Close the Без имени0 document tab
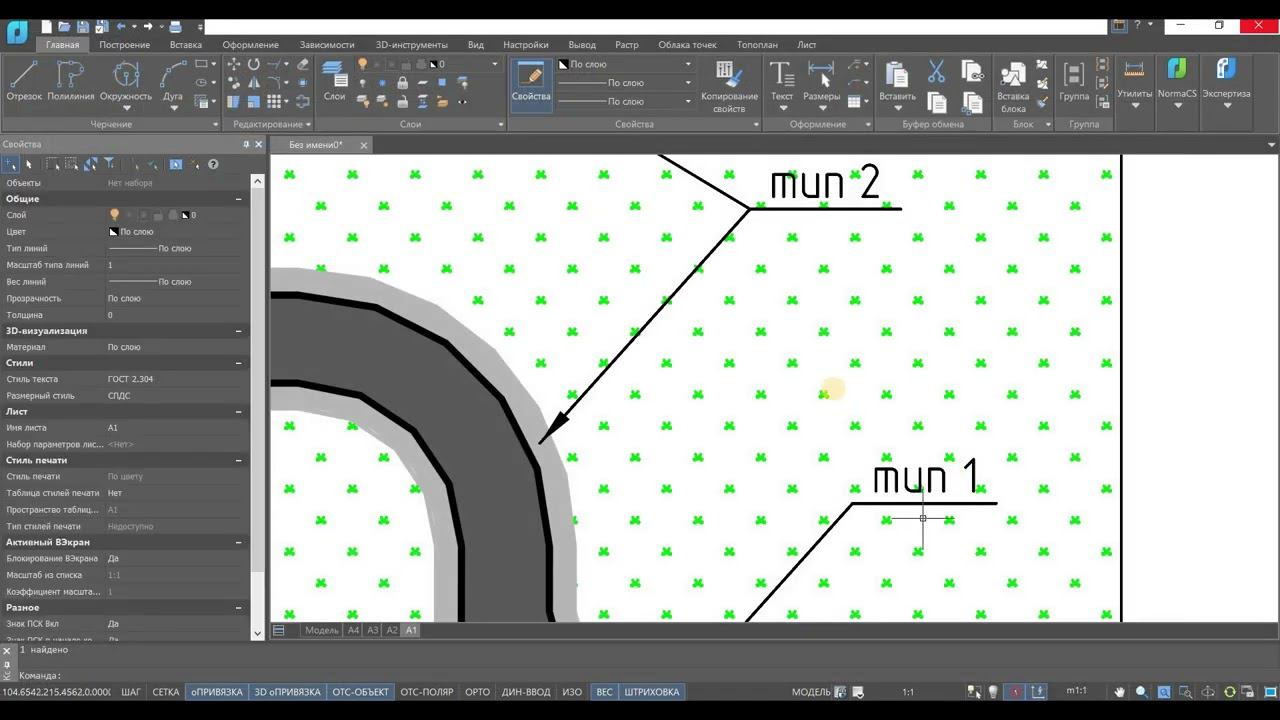 click(364, 145)
